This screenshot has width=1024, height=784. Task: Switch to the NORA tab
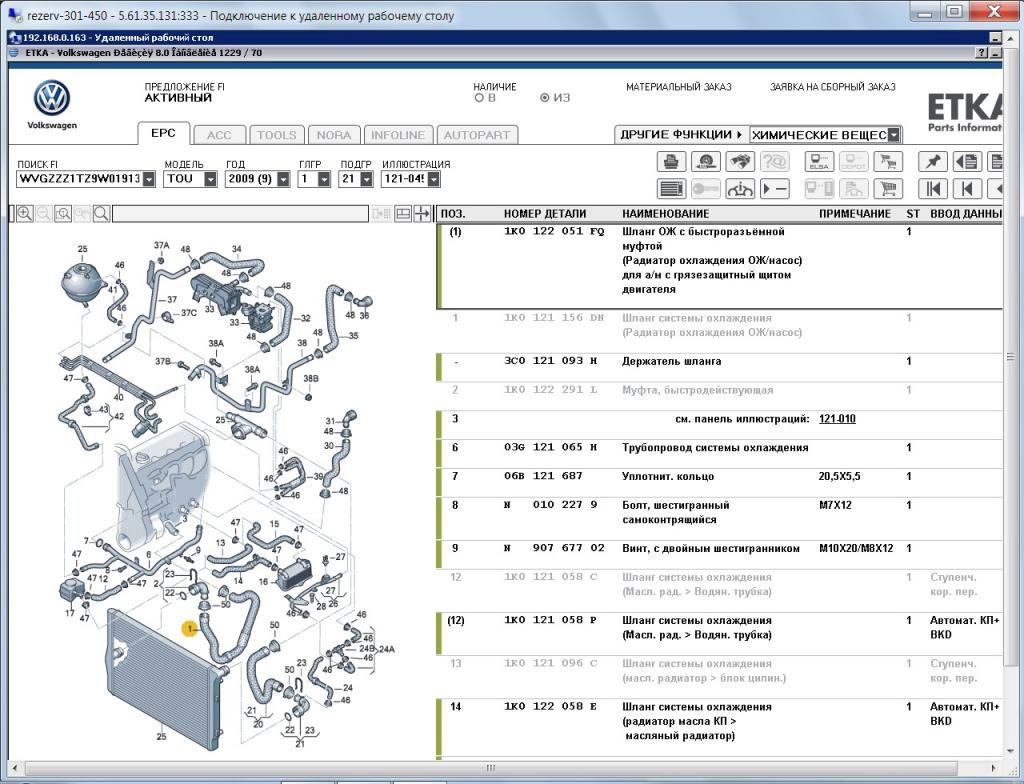click(x=334, y=135)
